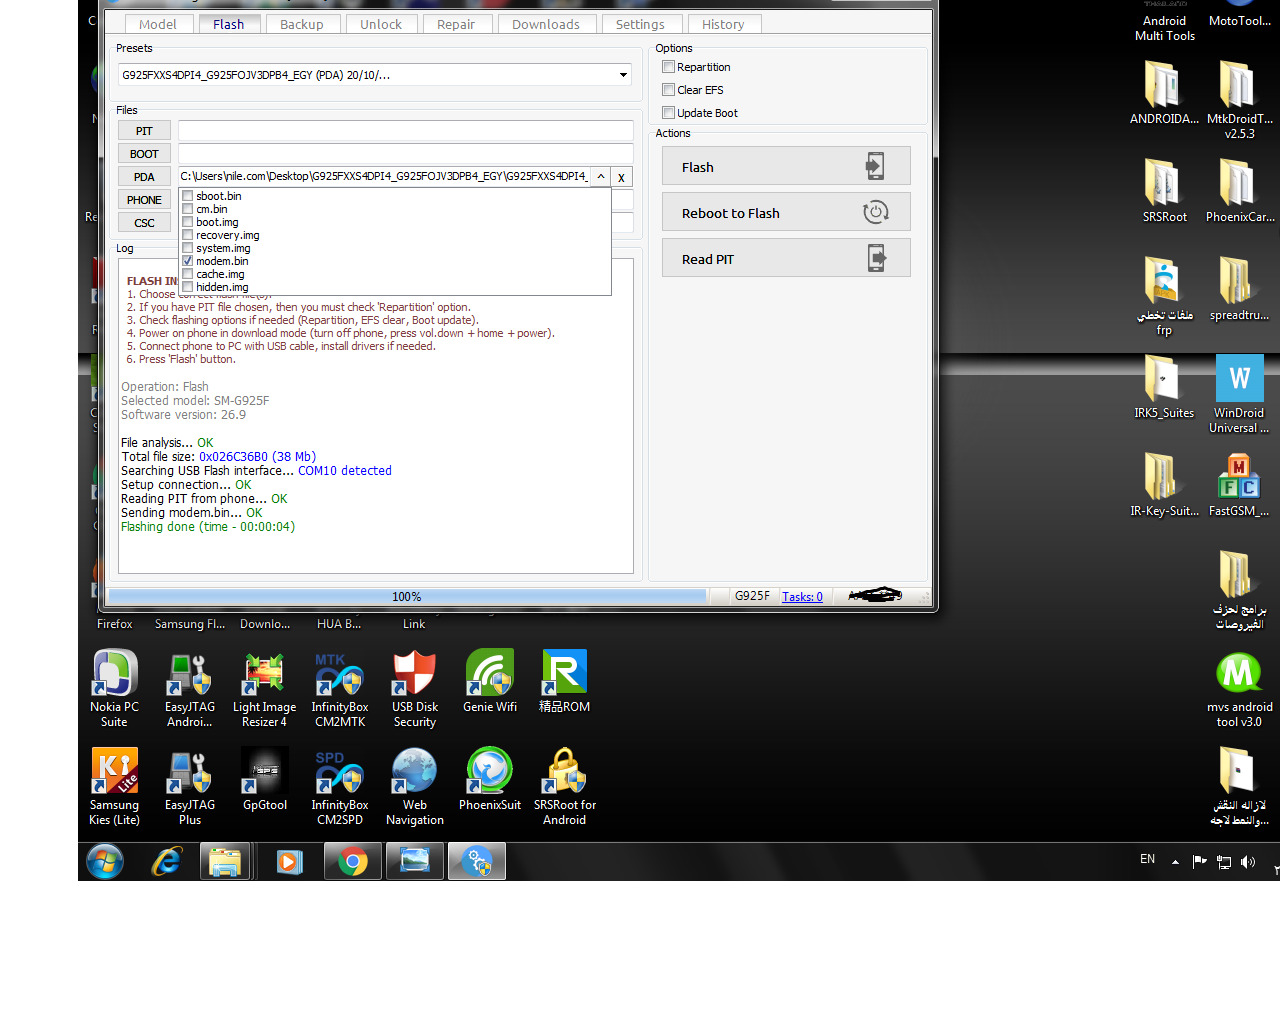
Task: Check system.img in file list
Action: [187, 248]
